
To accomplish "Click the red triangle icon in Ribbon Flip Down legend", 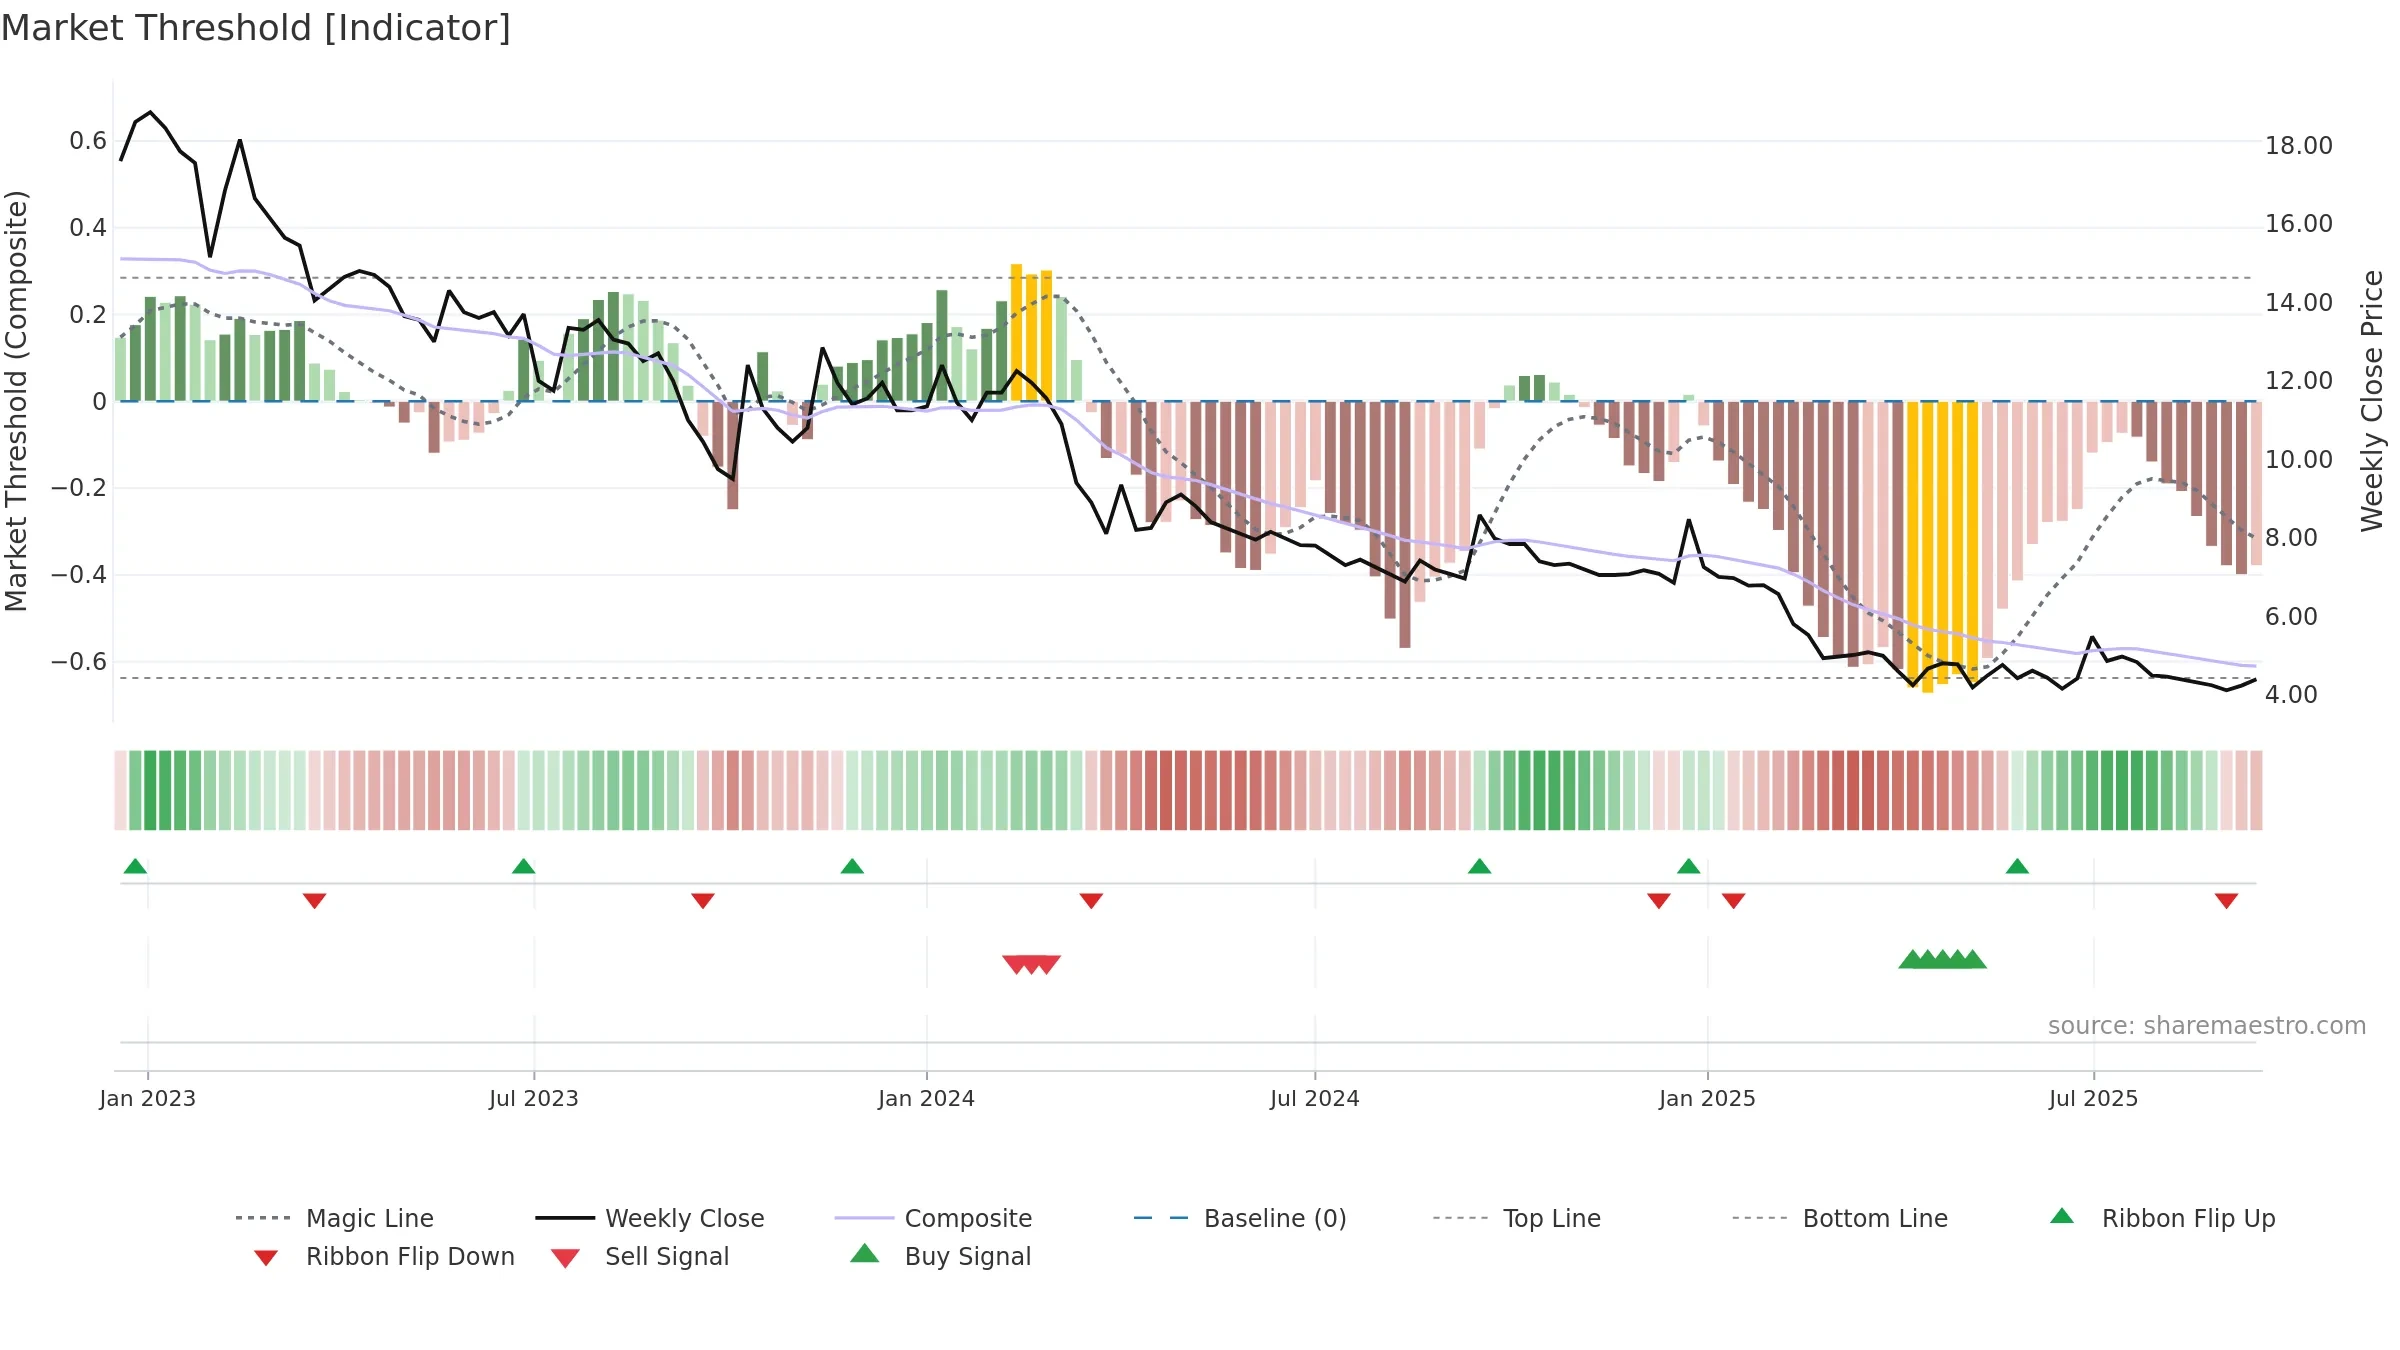I will pos(266,1258).
